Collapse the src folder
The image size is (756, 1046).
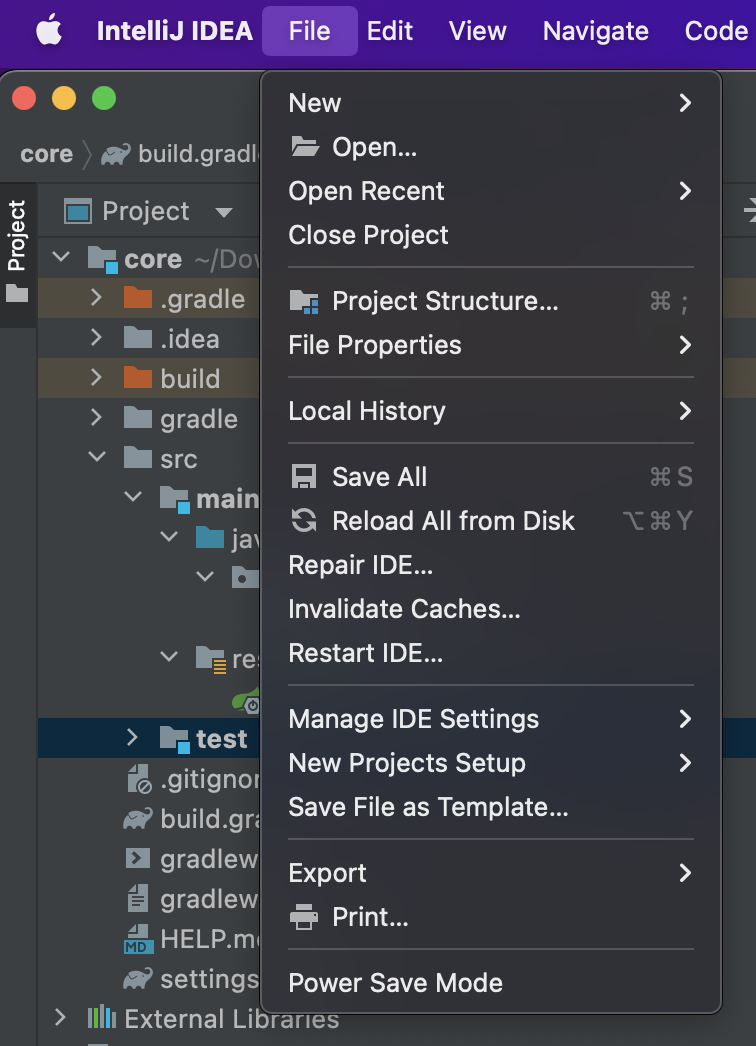point(96,458)
